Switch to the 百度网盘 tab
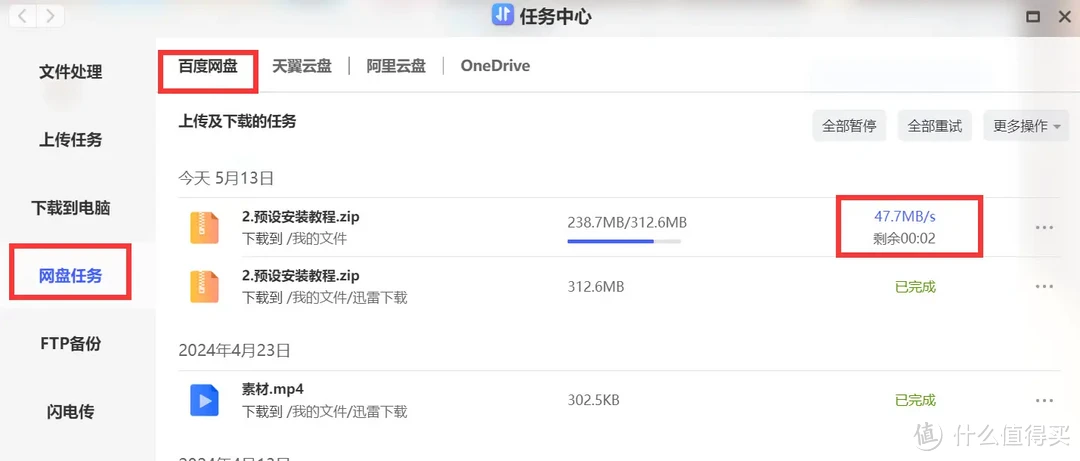The image size is (1080, 461). pyautogui.click(x=207, y=66)
